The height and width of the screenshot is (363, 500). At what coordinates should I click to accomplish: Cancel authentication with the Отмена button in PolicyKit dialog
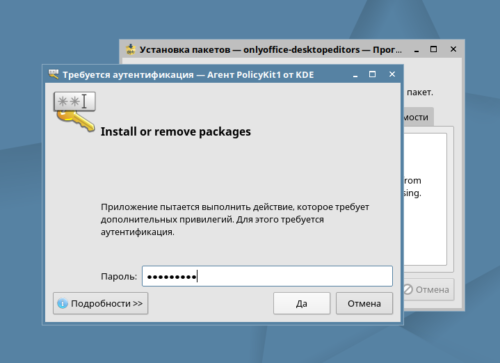click(364, 303)
